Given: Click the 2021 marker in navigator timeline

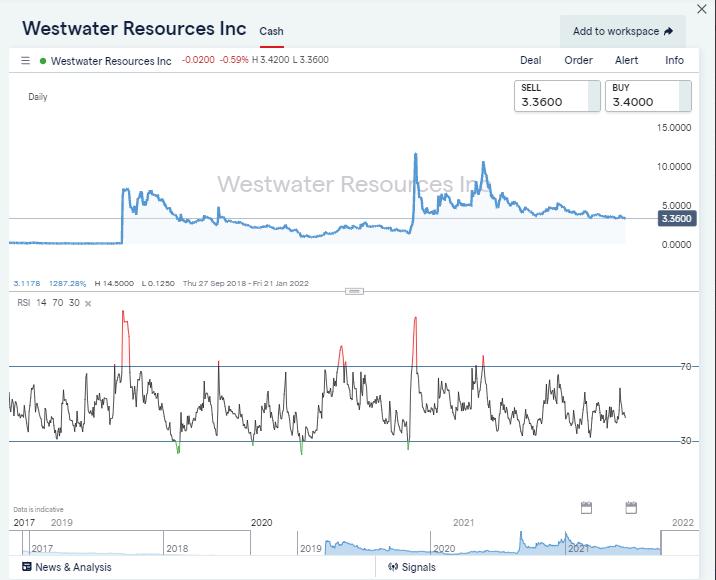Looking at the screenshot, I should pos(578,548).
